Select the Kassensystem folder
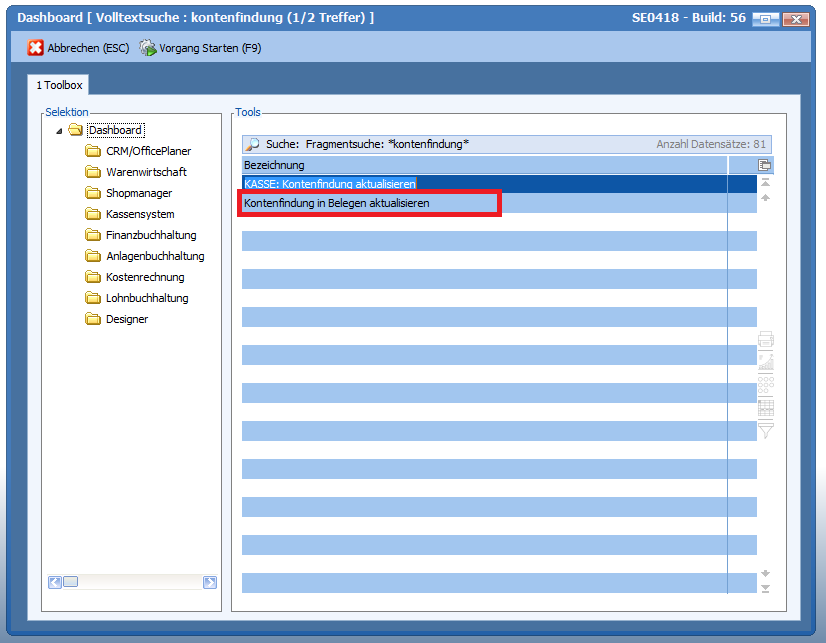This screenshot has height=643, width=826. click(x=140, y=214)
